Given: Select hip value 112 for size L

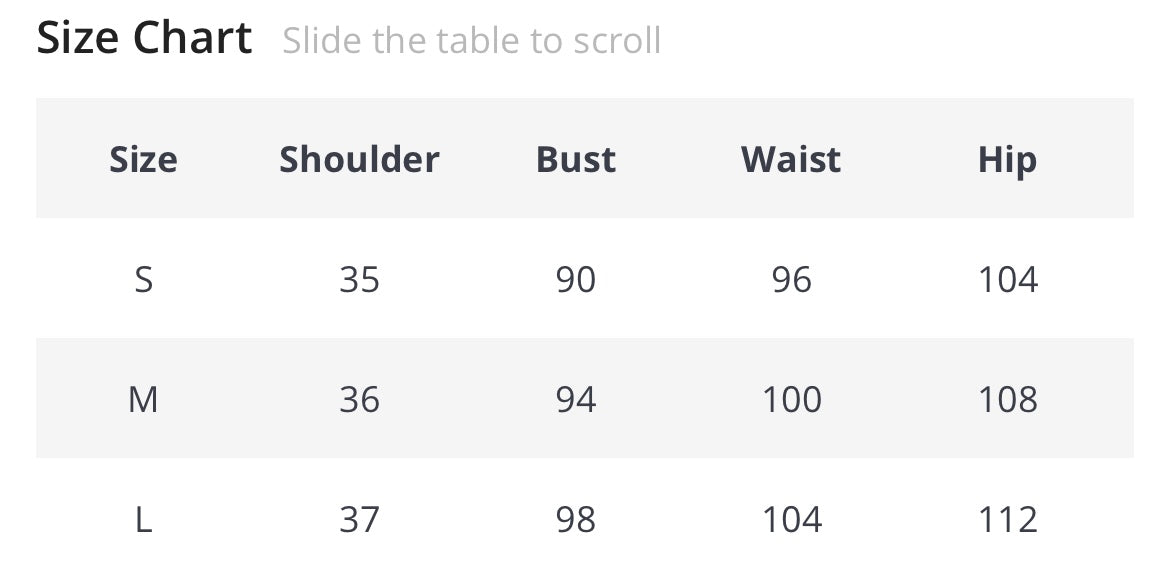Looking at the screenshot, I should [1007, 519].
